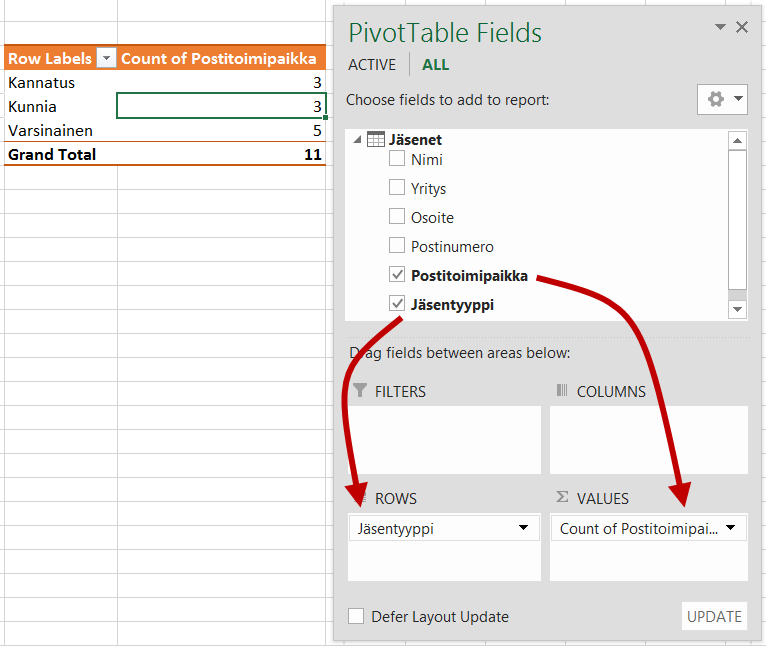
Task: Tick the Postinumero field checkbox
Action: pos(397,246)
